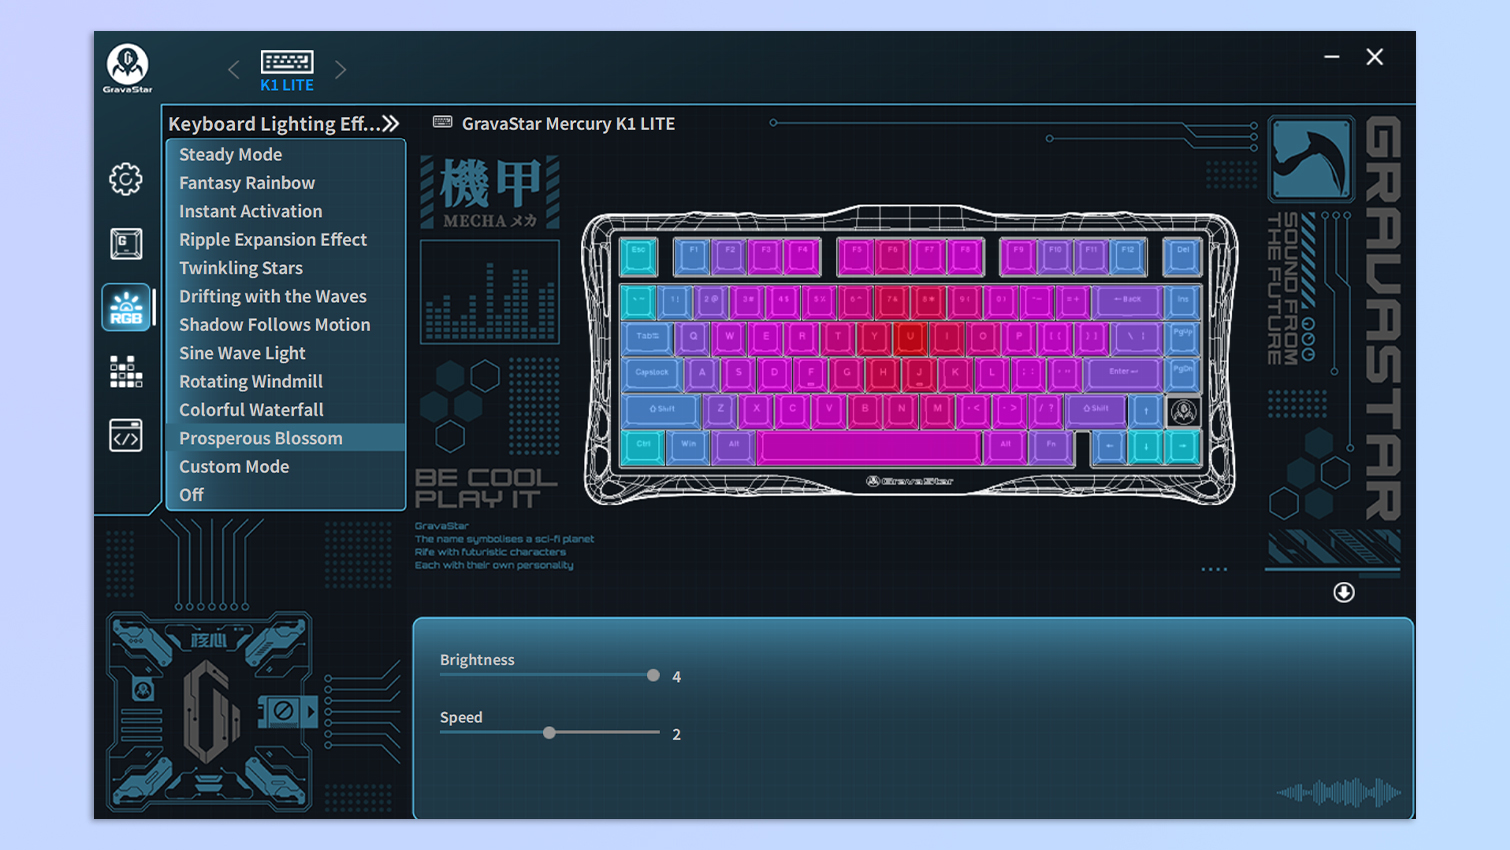
Task: Turn lighting Off in the effects list
Action: pos(286,495)
